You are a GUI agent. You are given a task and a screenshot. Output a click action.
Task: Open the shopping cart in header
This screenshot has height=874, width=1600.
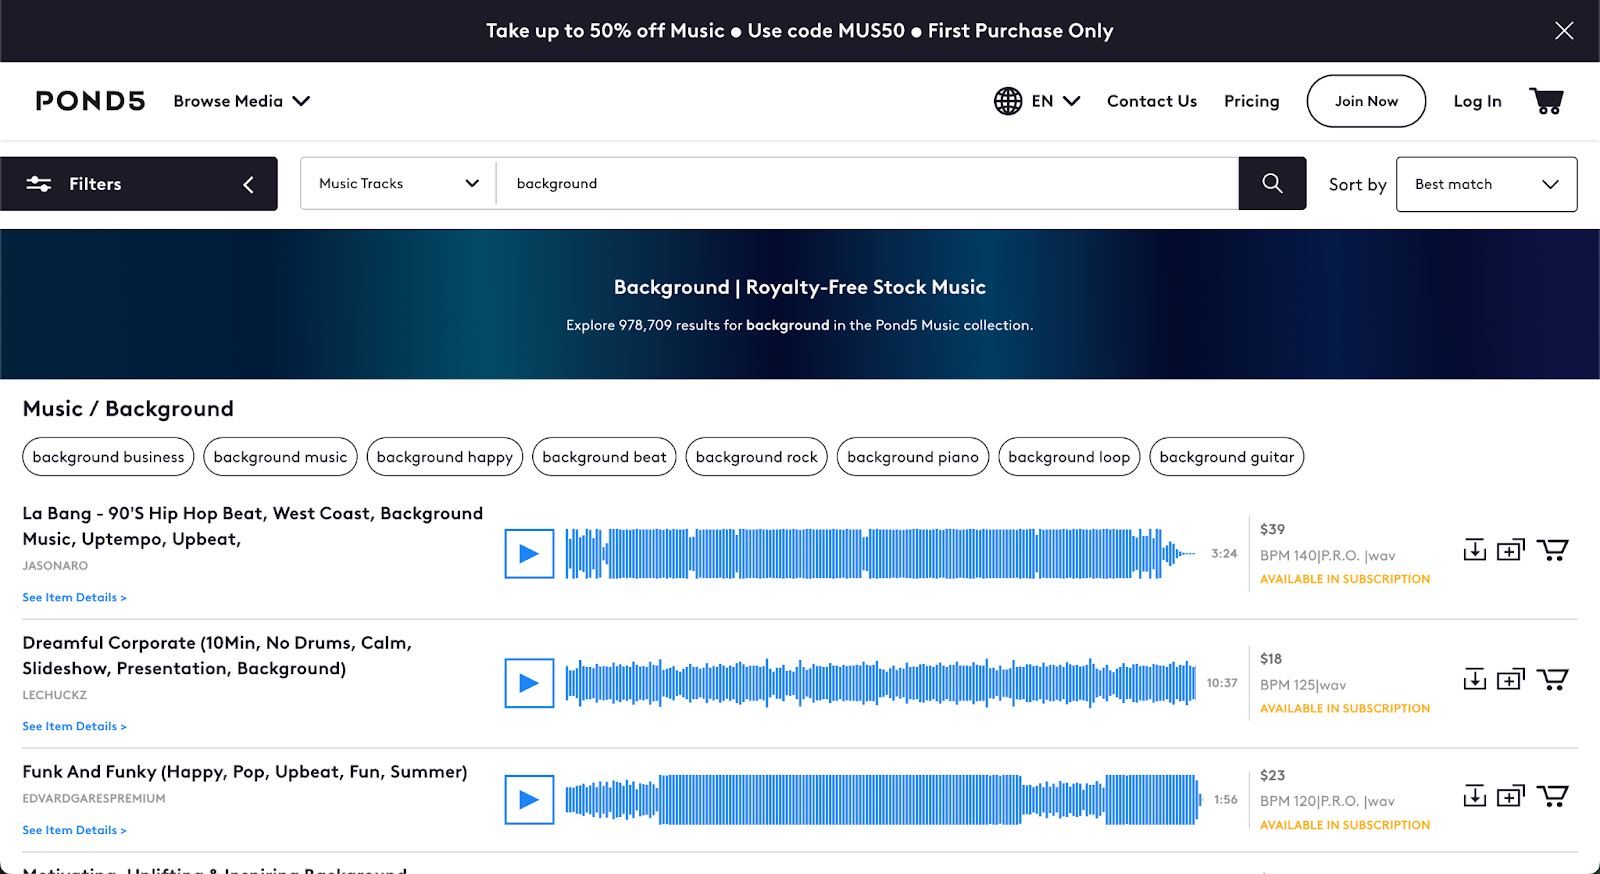[x=1547, y=101]
